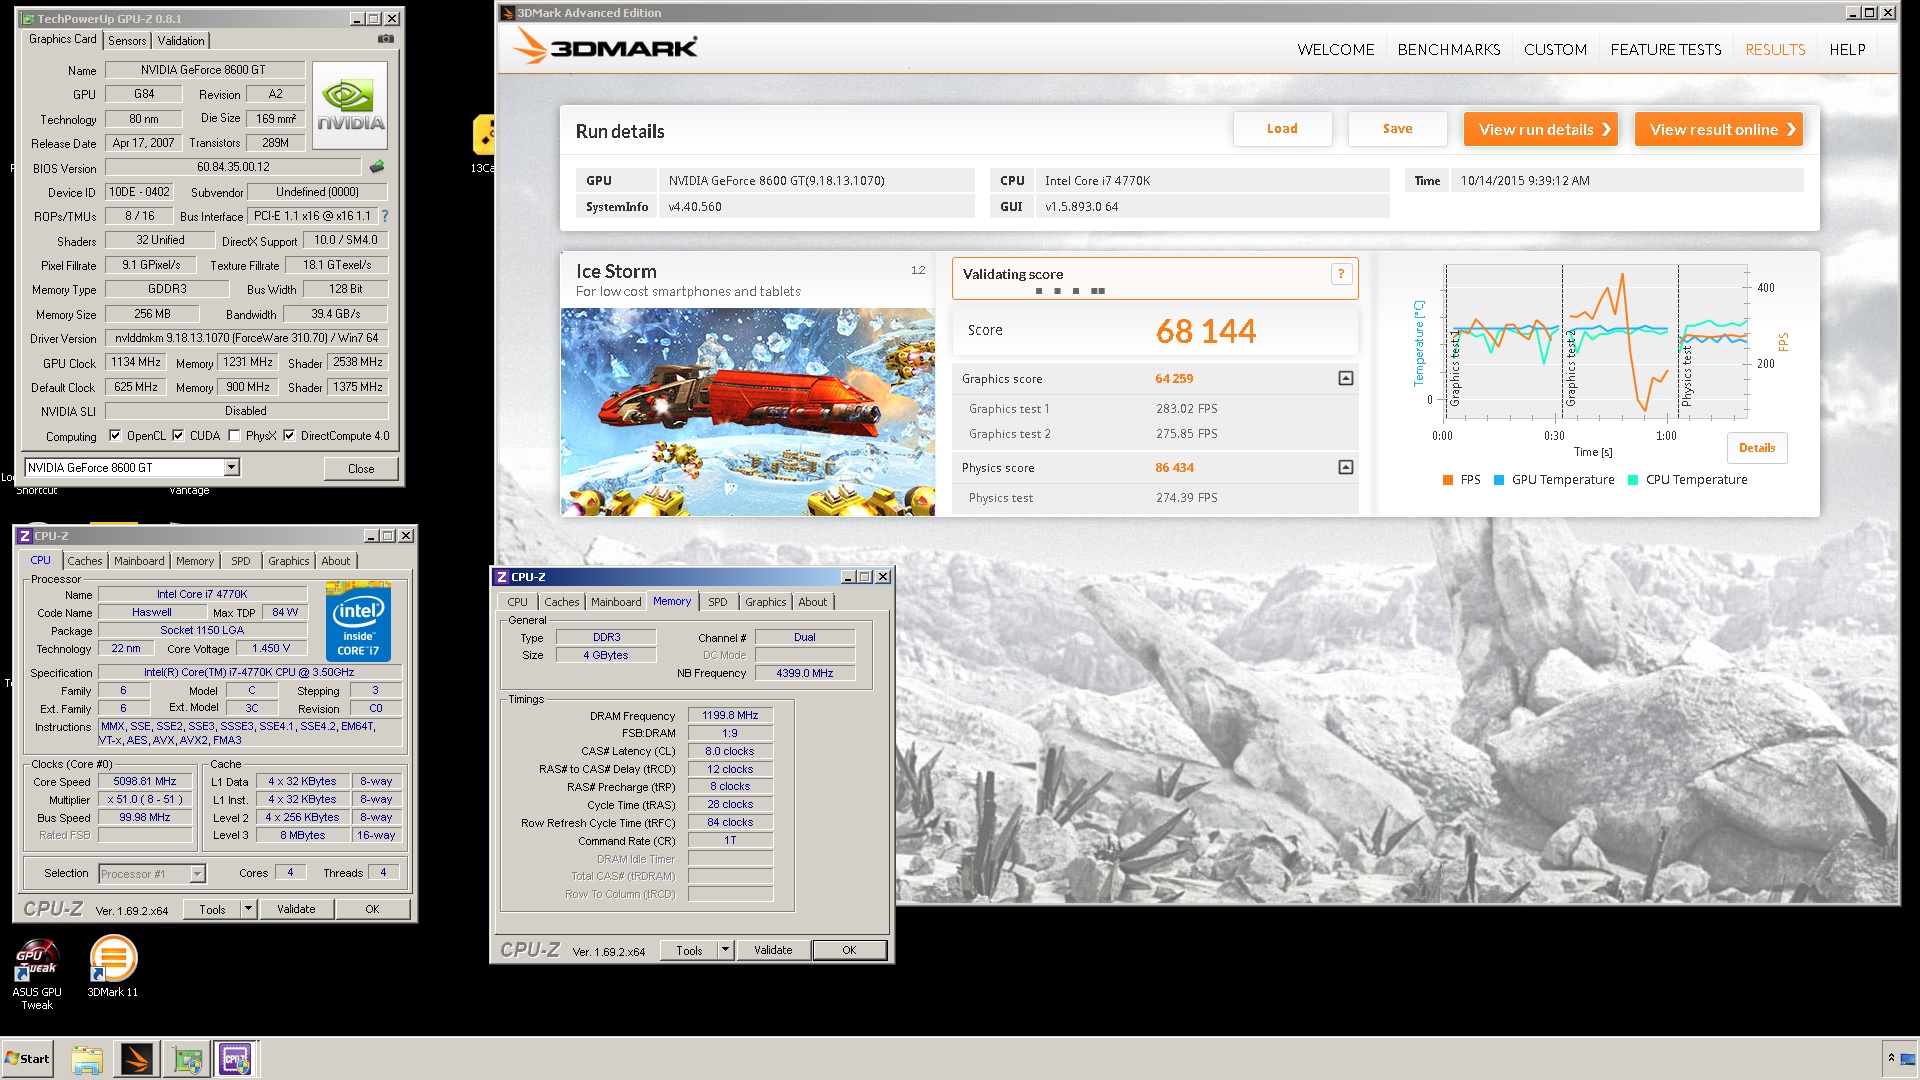This screenshot has height=1080, width=1920.
Task: Click the GPU-Z title bar icon
Action: click(28, 19)
